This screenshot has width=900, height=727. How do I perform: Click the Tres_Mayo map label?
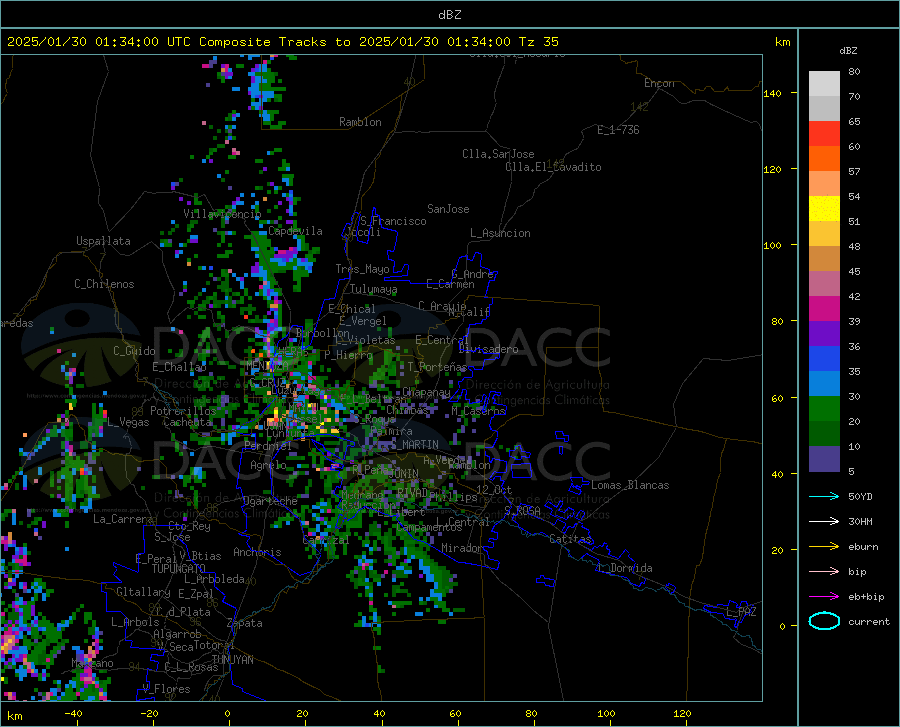362,269
